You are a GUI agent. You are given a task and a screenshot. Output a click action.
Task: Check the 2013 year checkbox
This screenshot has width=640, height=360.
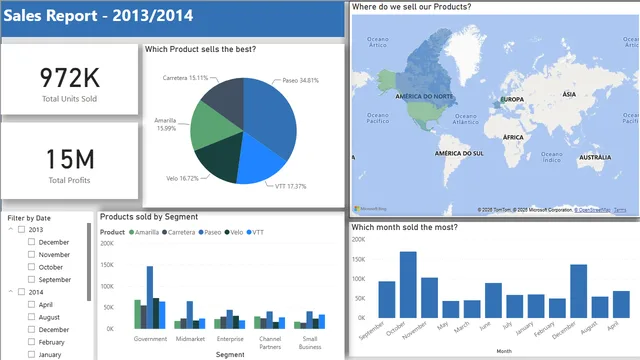pos(22,229)
